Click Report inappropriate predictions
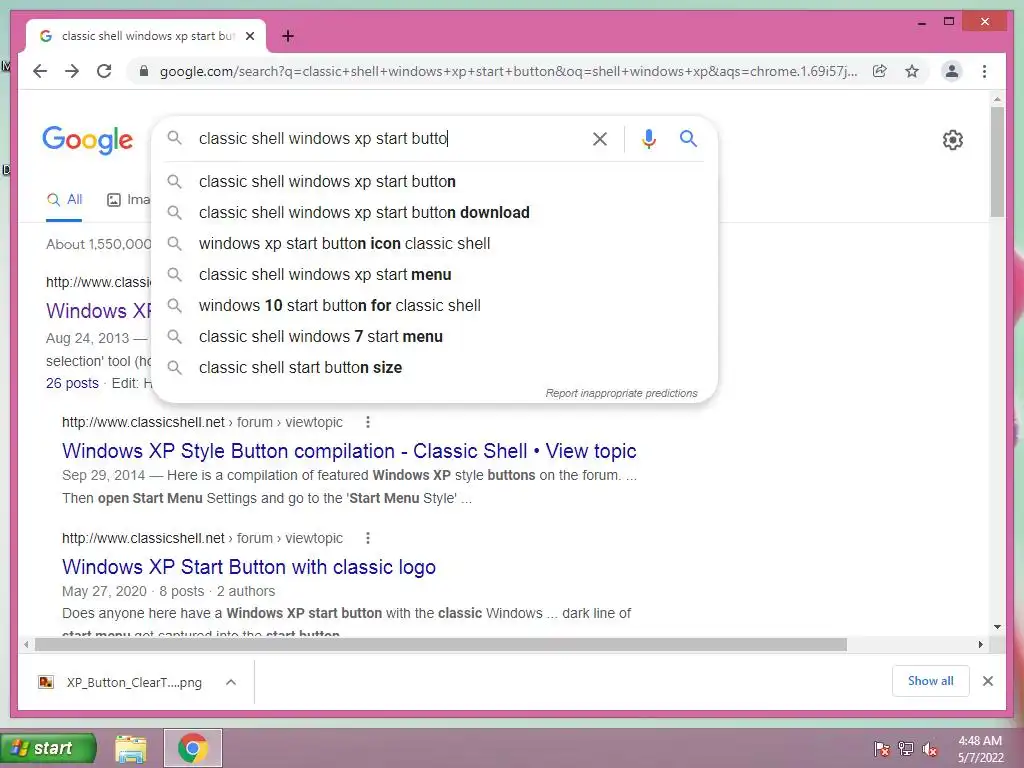 pyautogui.click(x=621, y=393)
